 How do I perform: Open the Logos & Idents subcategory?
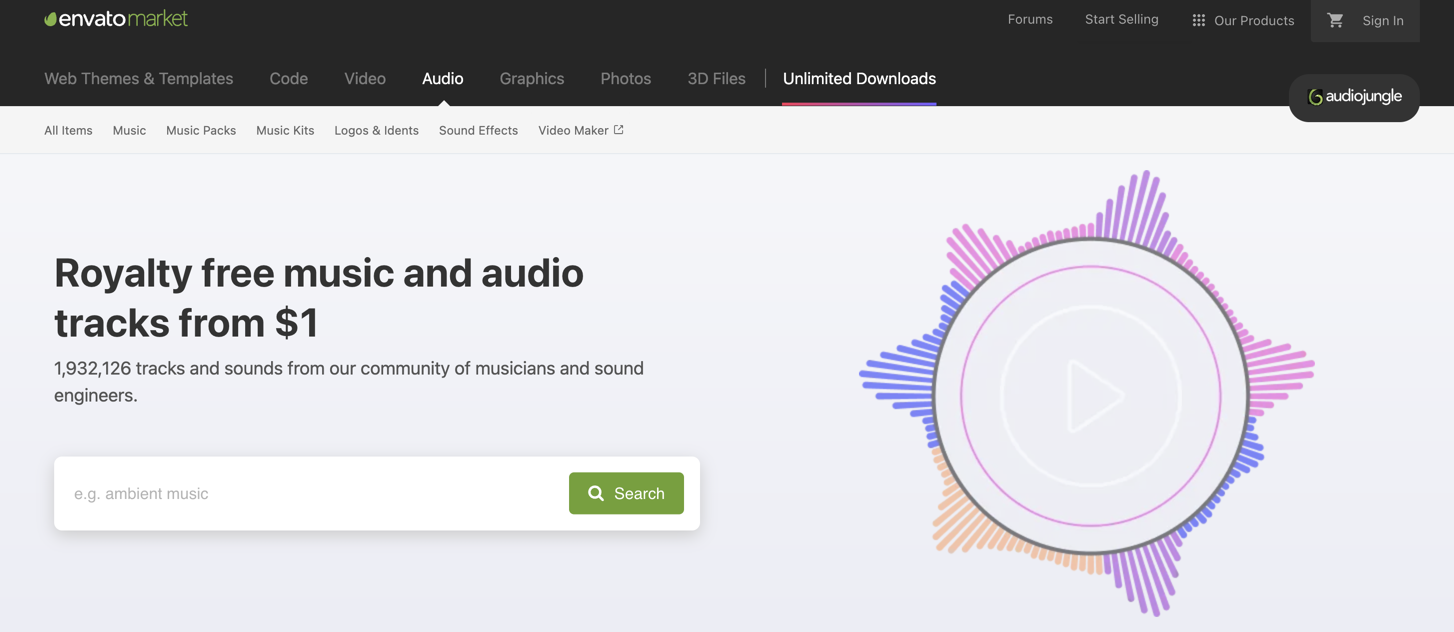tap(376, 131)
